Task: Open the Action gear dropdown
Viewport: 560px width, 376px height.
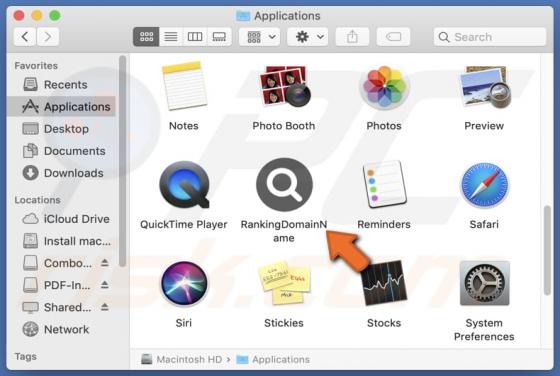Action: click(308, 37)
